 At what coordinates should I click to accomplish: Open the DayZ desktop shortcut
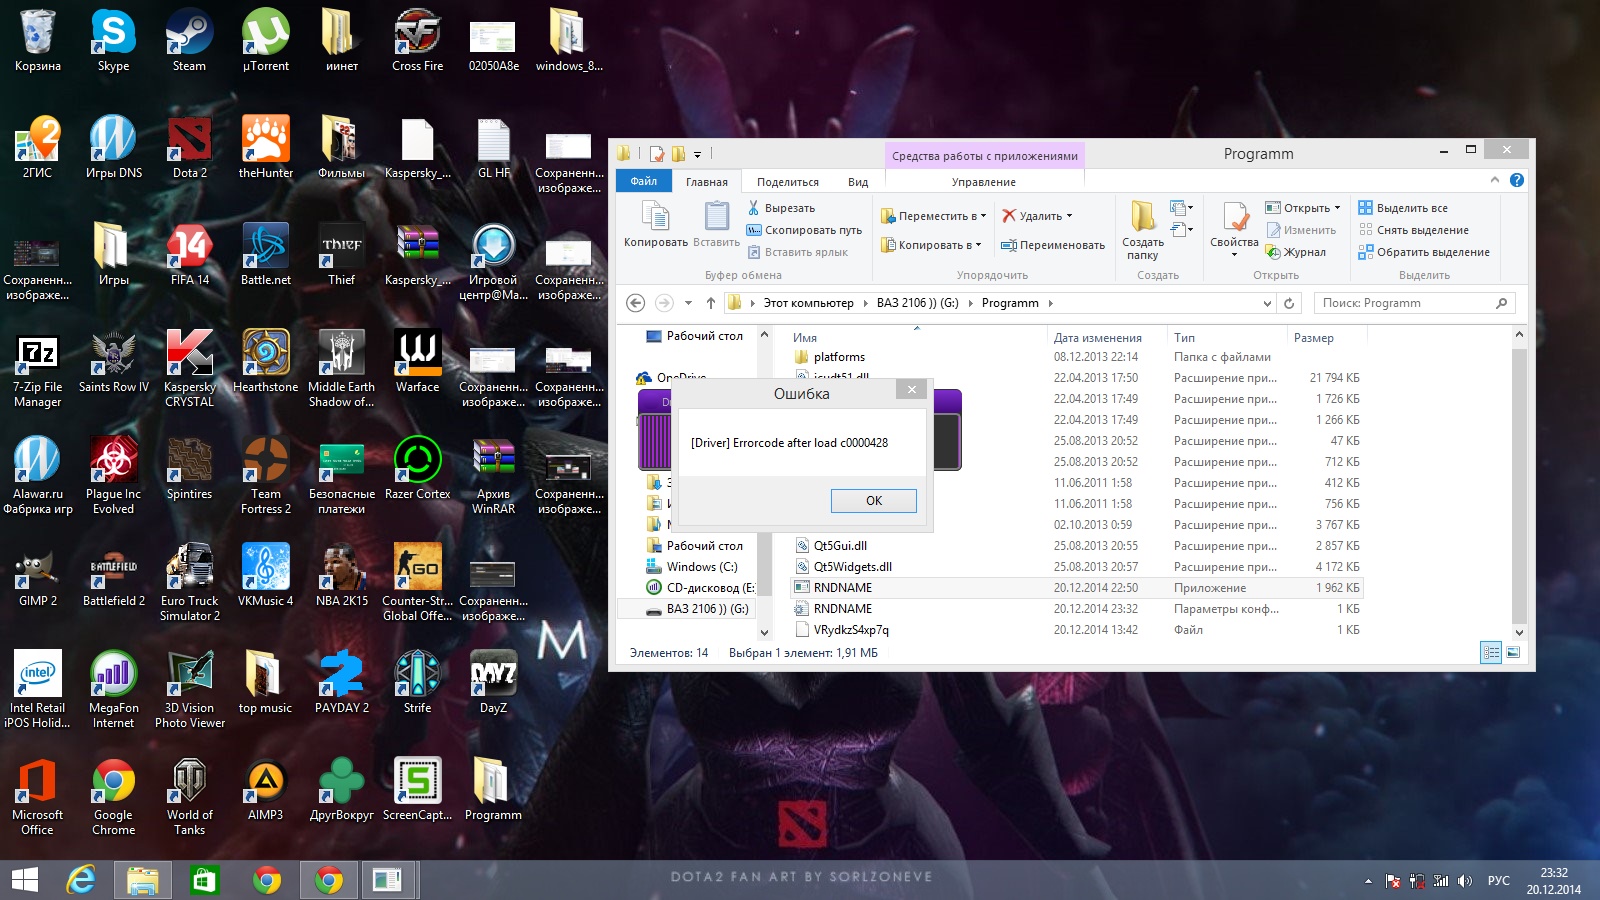click(493, 683)
